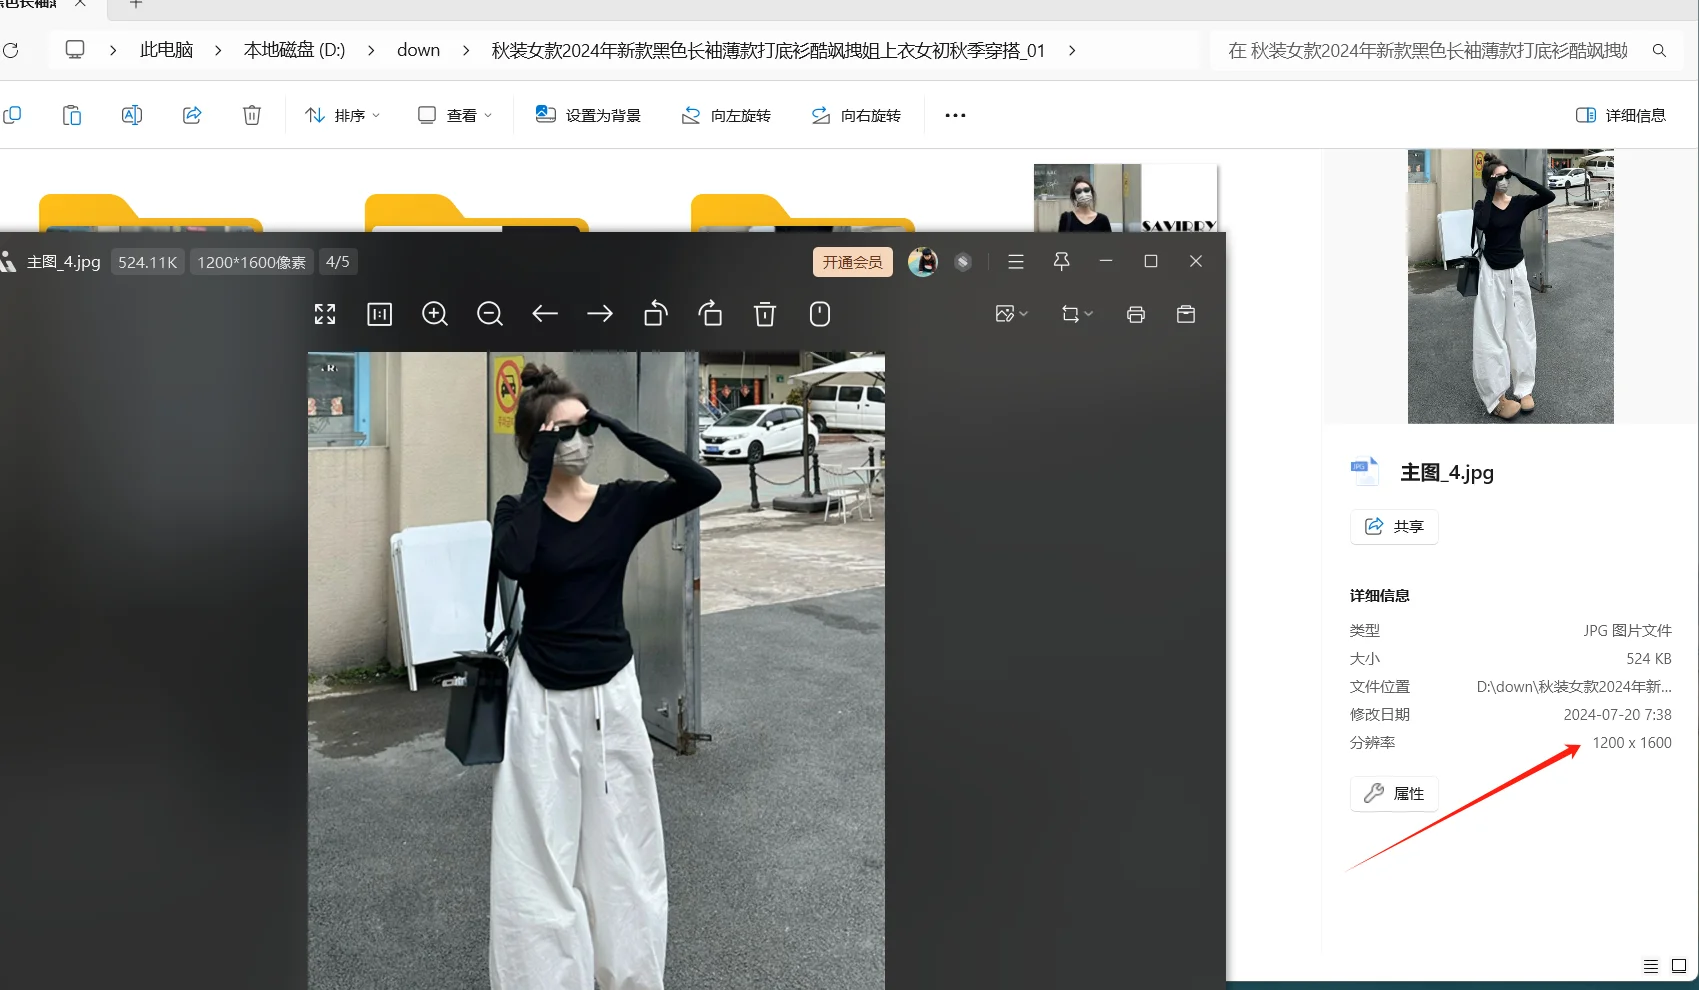The width and height of the screenshot is (1699, 990).
Task: Open the viewer hamburger menu
Action: (x=1015, y=261)
